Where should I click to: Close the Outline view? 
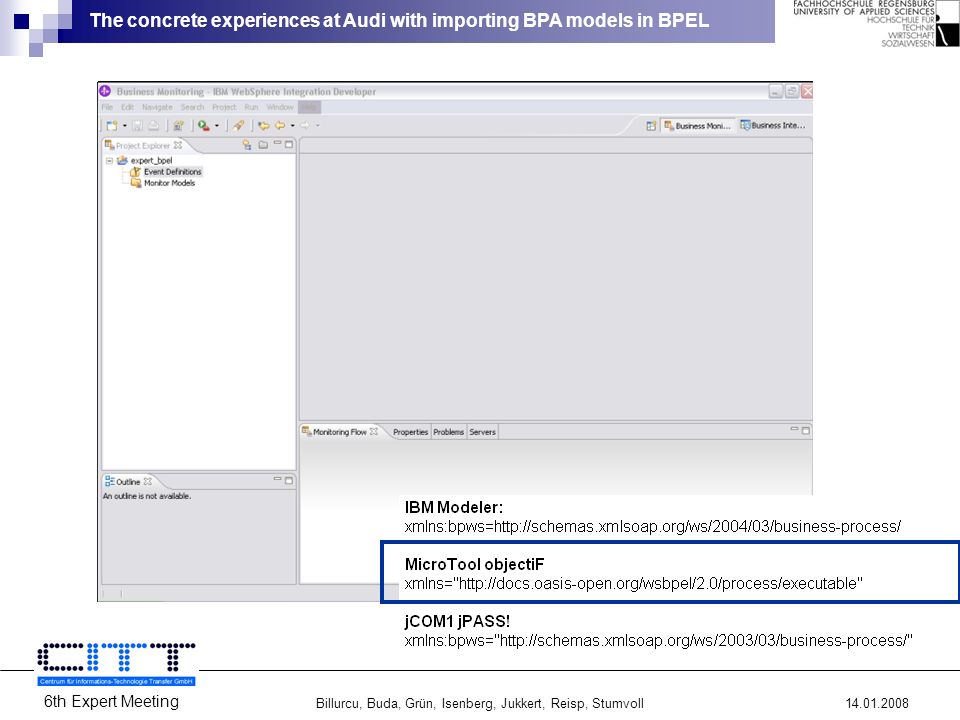pyautogui.click(x=148, y=482)
